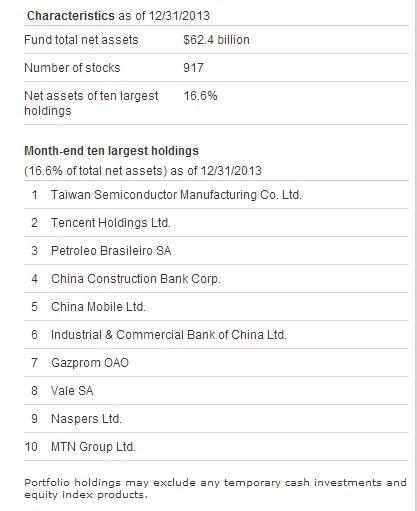Select the Fund total net assets label
This screenshot has width=417, height=511.
click(x=81, y=40)
